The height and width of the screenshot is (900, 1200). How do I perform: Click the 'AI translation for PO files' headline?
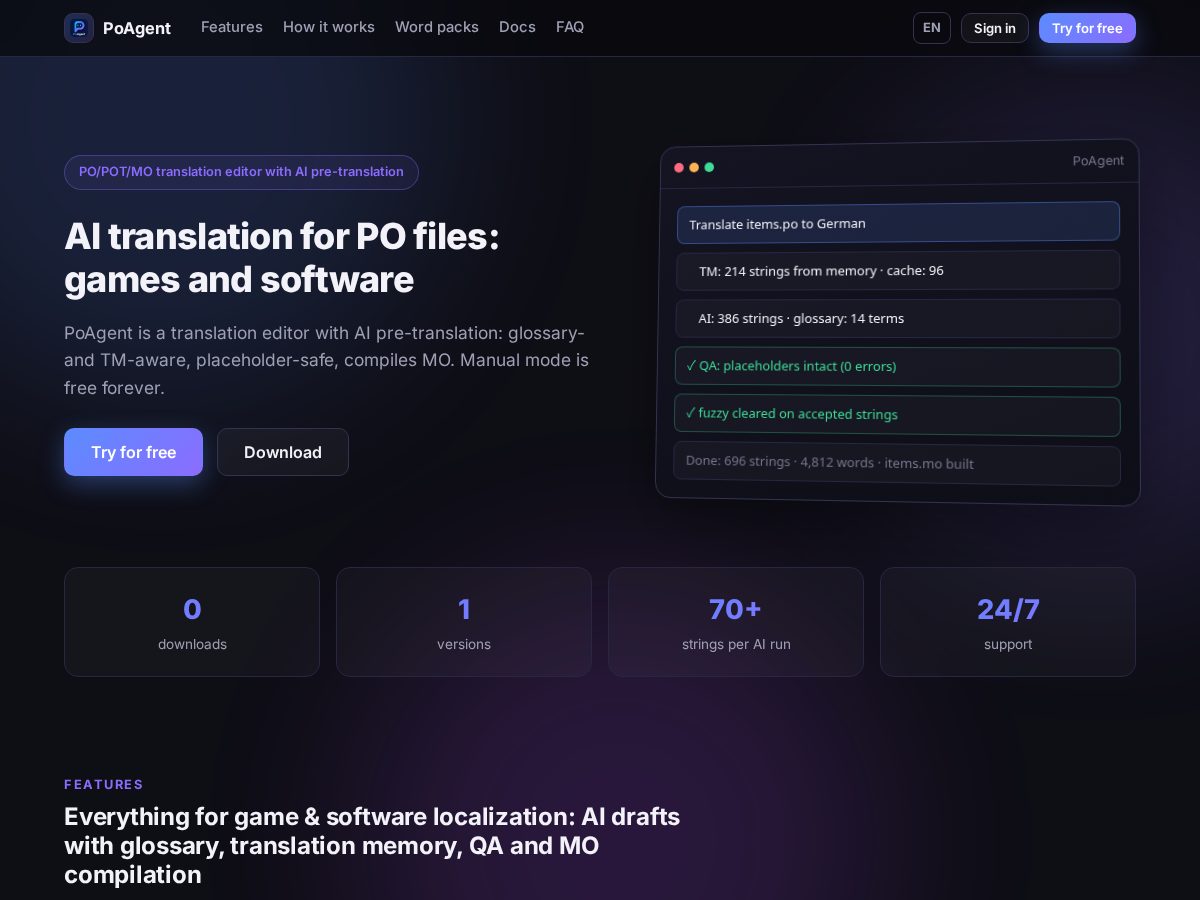282,258
